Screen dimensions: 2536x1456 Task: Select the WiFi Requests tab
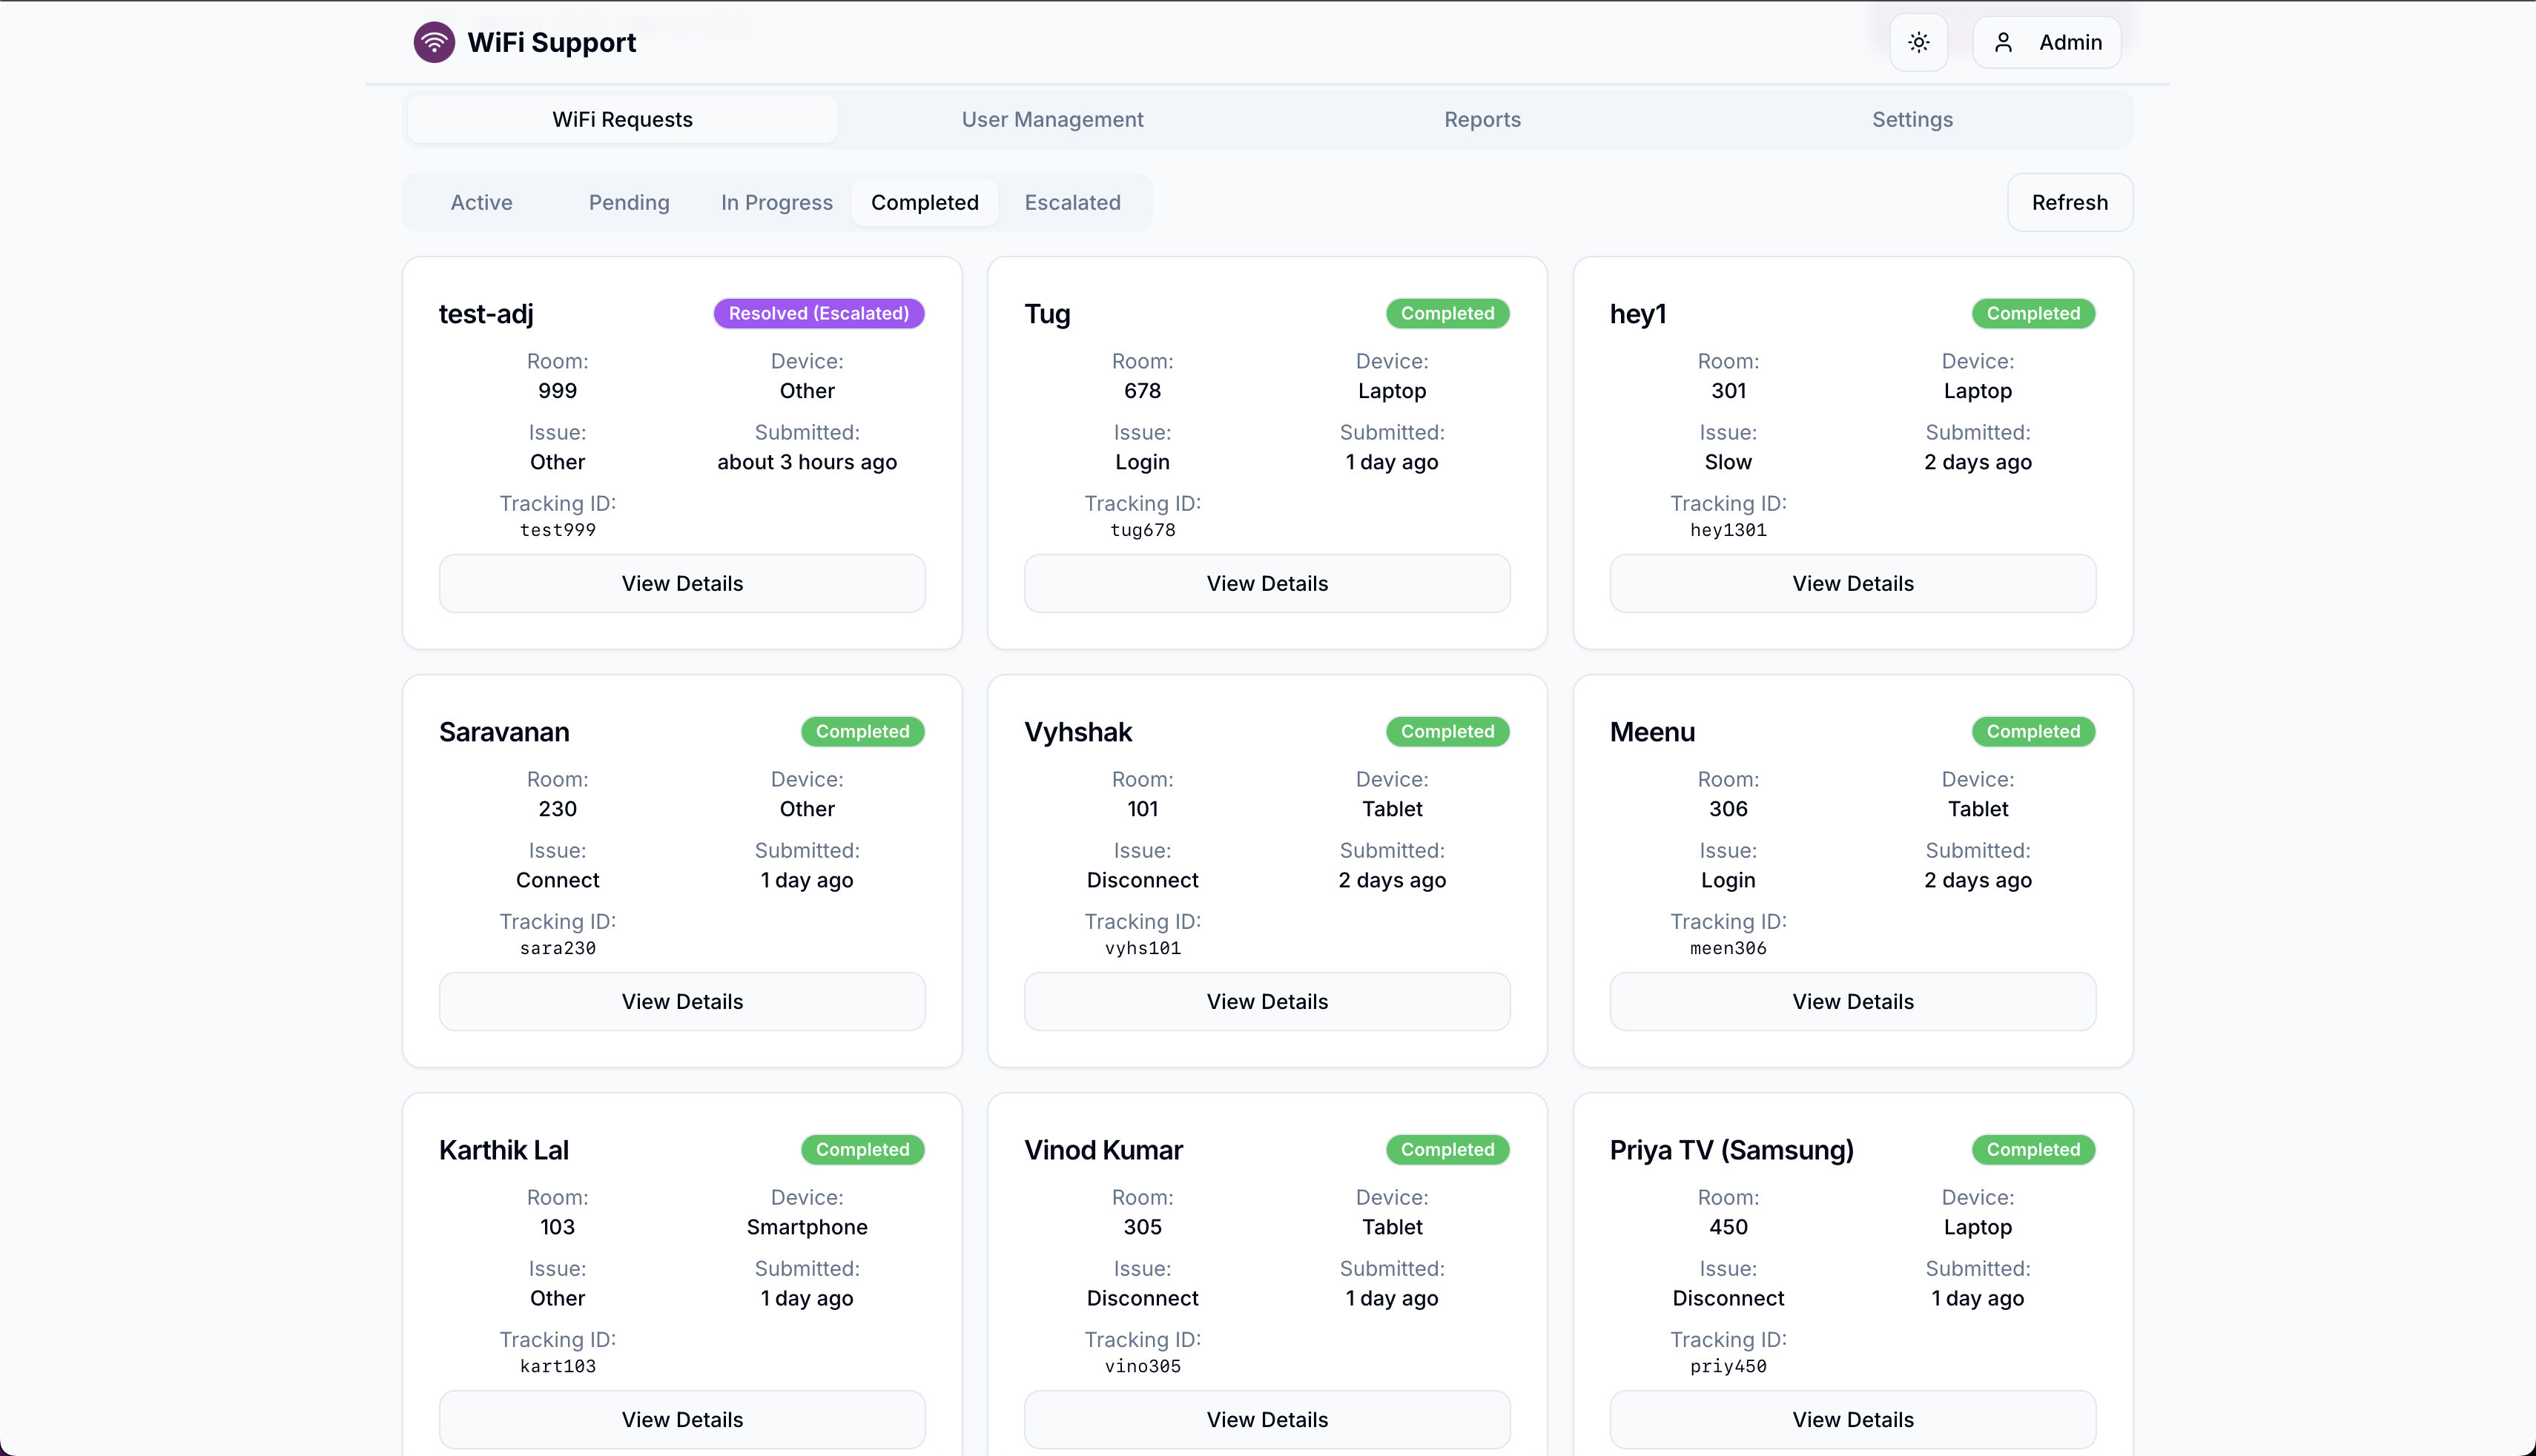[x=622, y=119]
